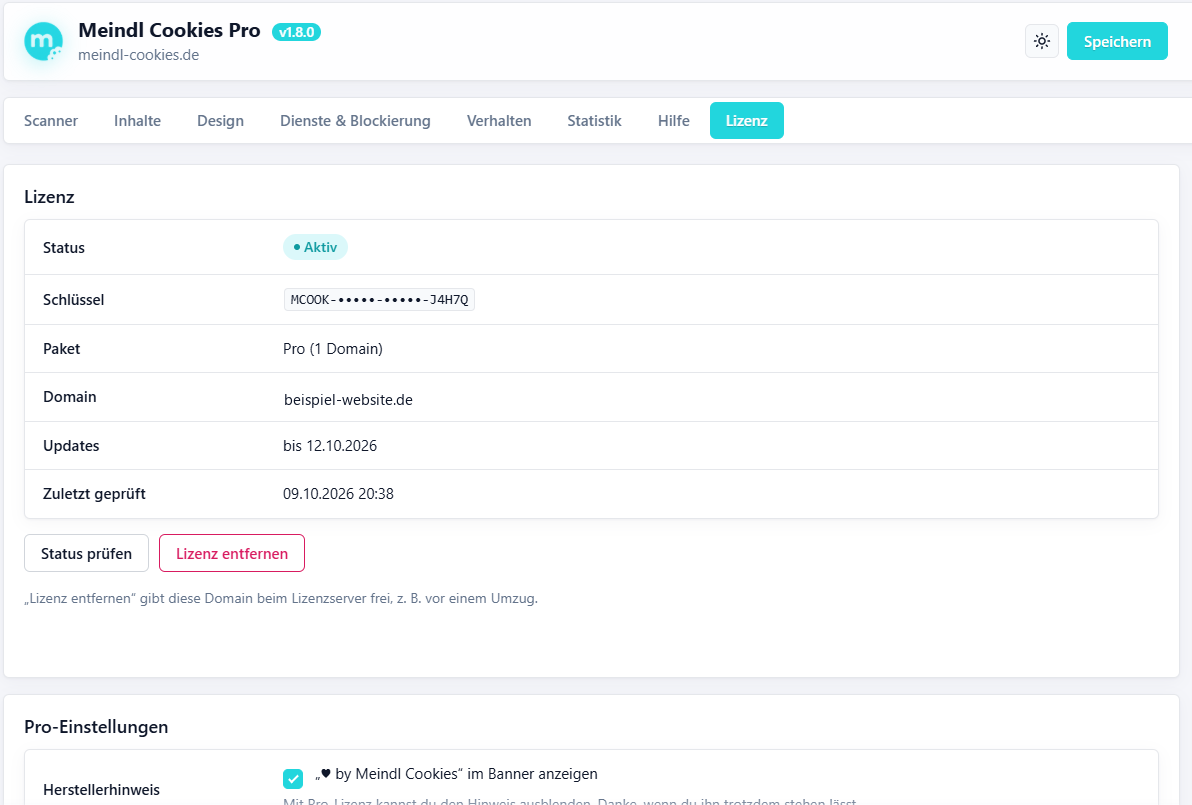Click the Aktiv status badge
This screenshot has width=1192, height=805.
315,247
